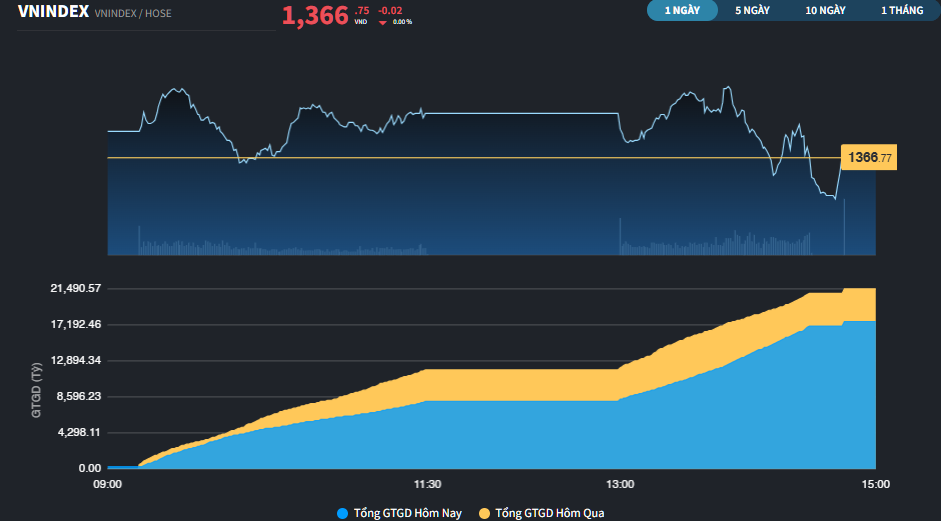Click the 13:00 time axis label
Screen dimensions: 941x521
coord(620,484)
